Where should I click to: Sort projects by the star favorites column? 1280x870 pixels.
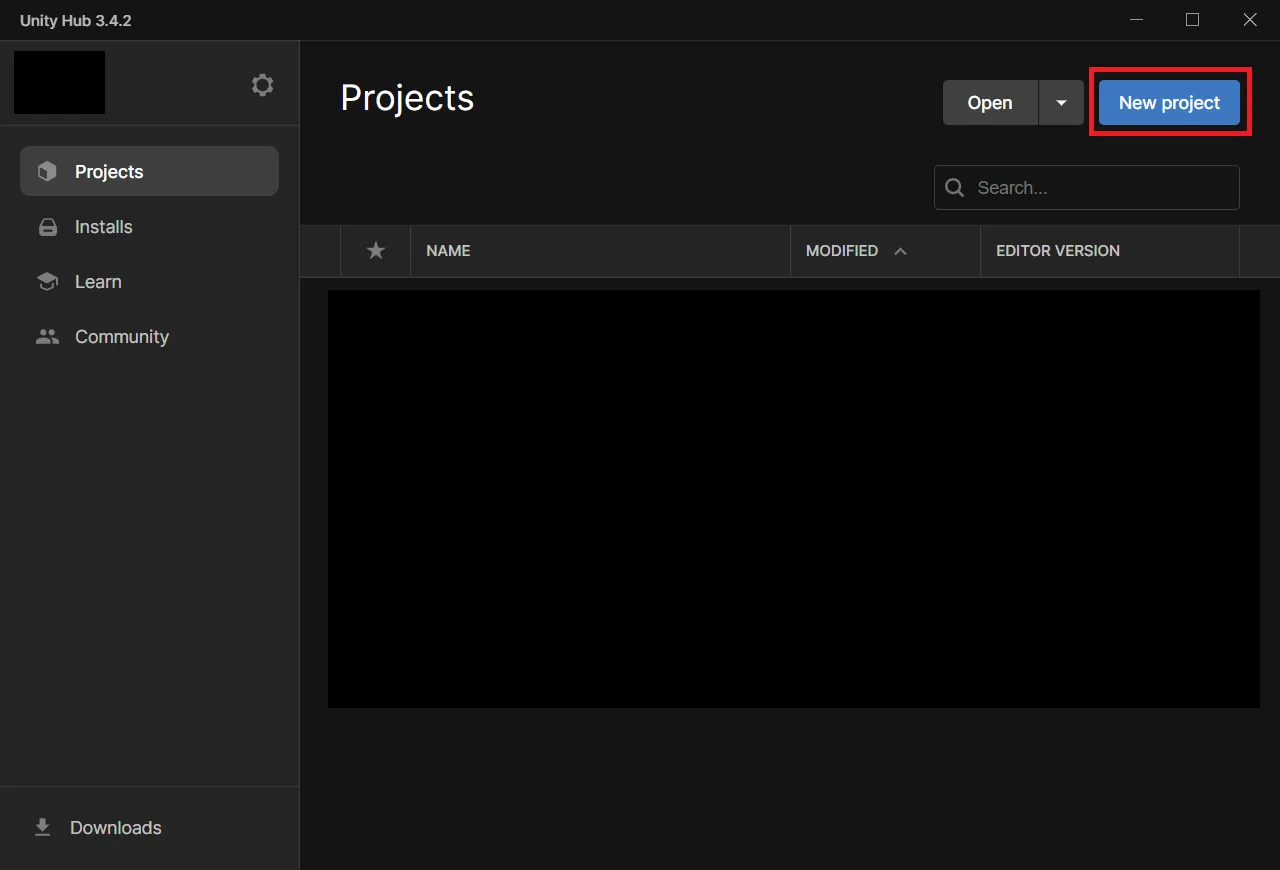(x=375, y=251)
